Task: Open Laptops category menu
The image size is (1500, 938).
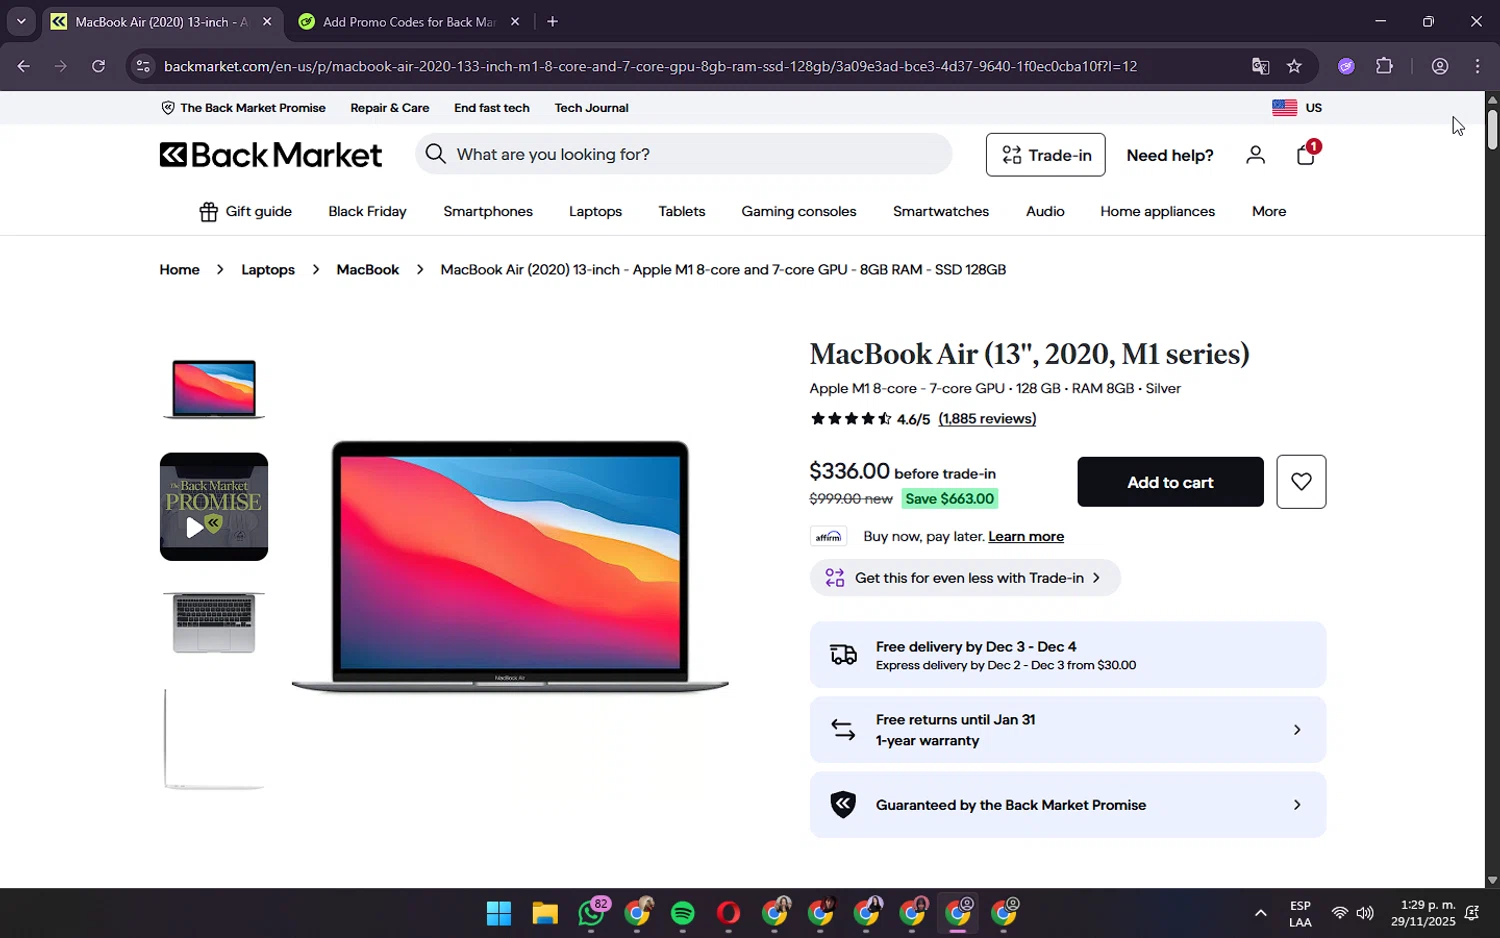Action: point(595,211)
